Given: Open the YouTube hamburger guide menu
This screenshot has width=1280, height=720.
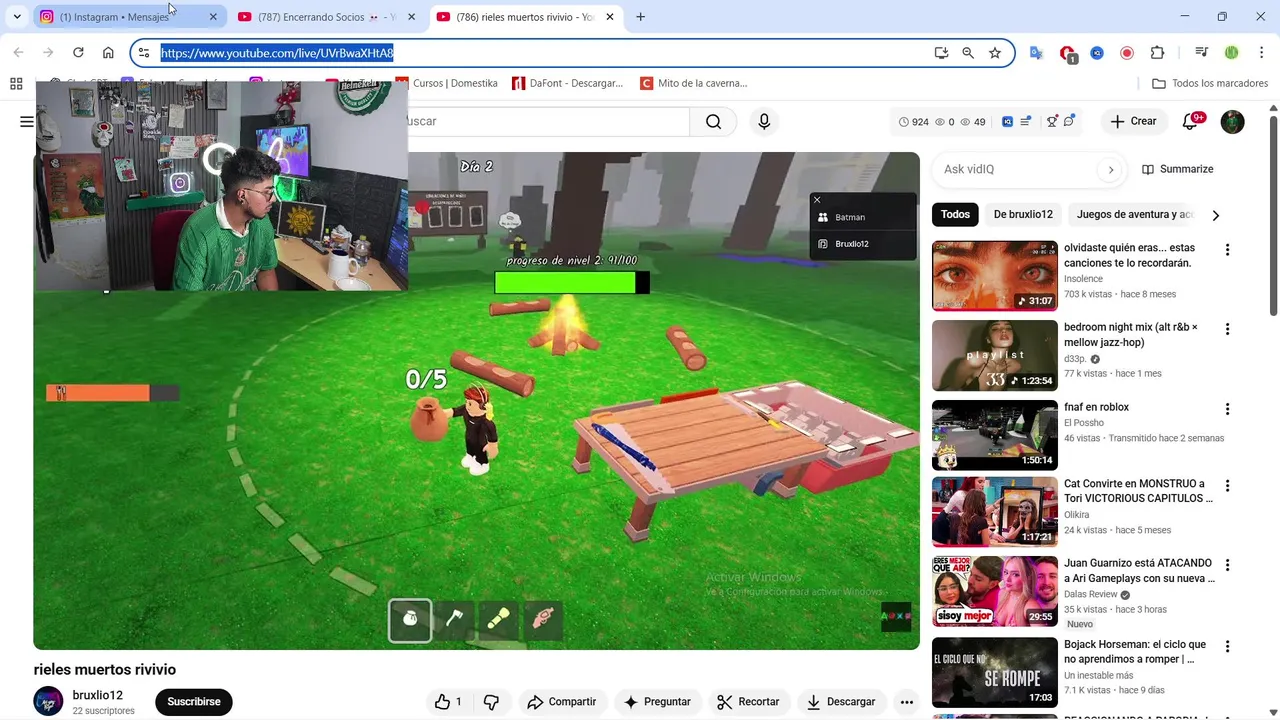Looking at the screenshot, I should tap(26, 122).
